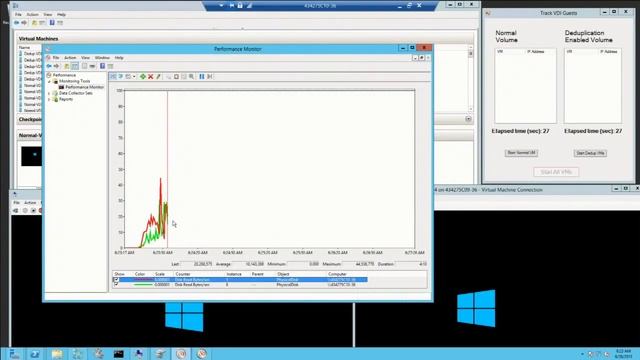The image size is (640, 360).
Task: Expand the Reports tree node
Action: point(50,99)
